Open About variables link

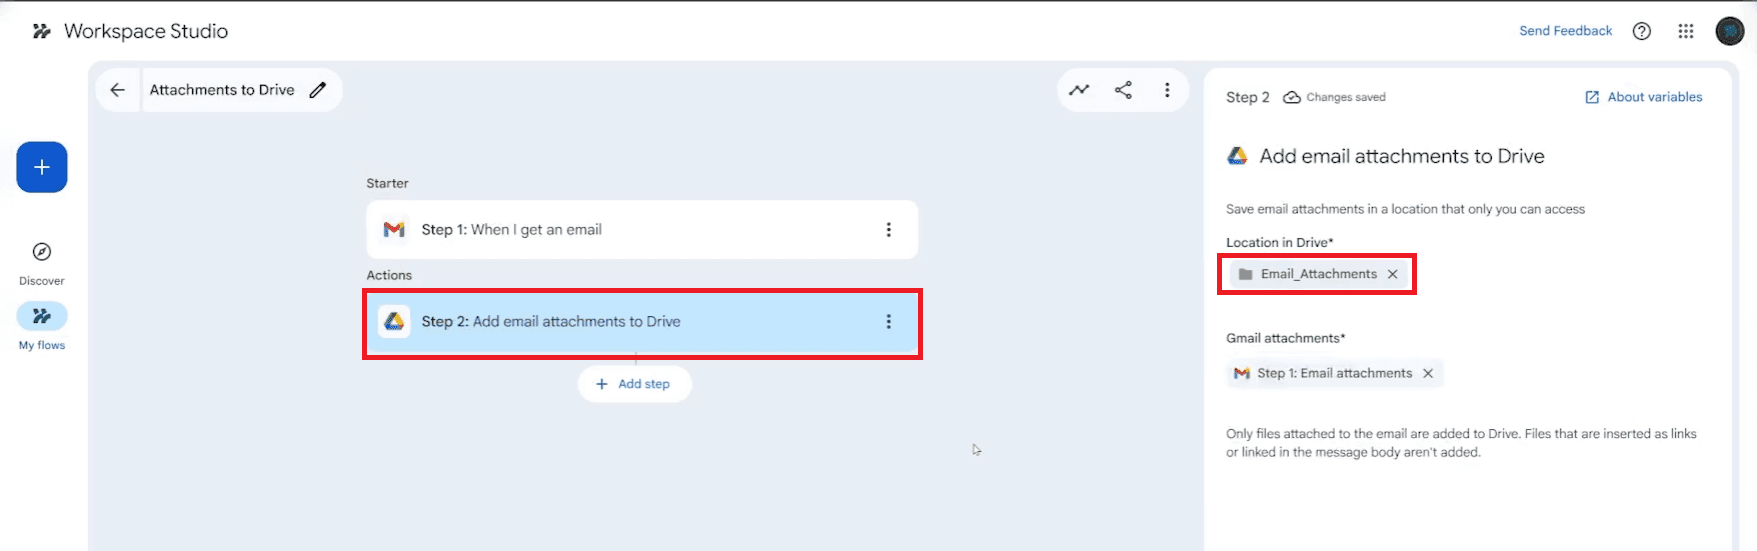[x=1644, y=97]
